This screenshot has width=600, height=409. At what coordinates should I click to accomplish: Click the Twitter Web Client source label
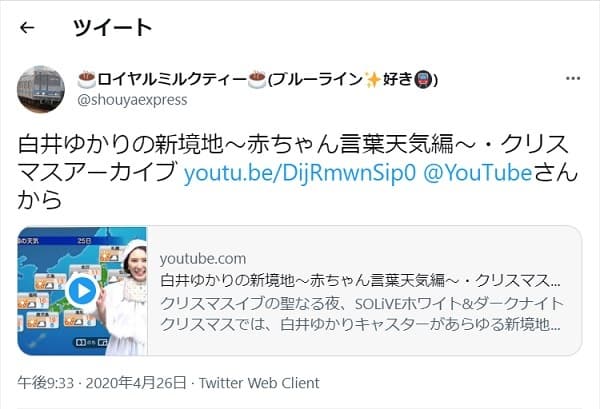259,383
